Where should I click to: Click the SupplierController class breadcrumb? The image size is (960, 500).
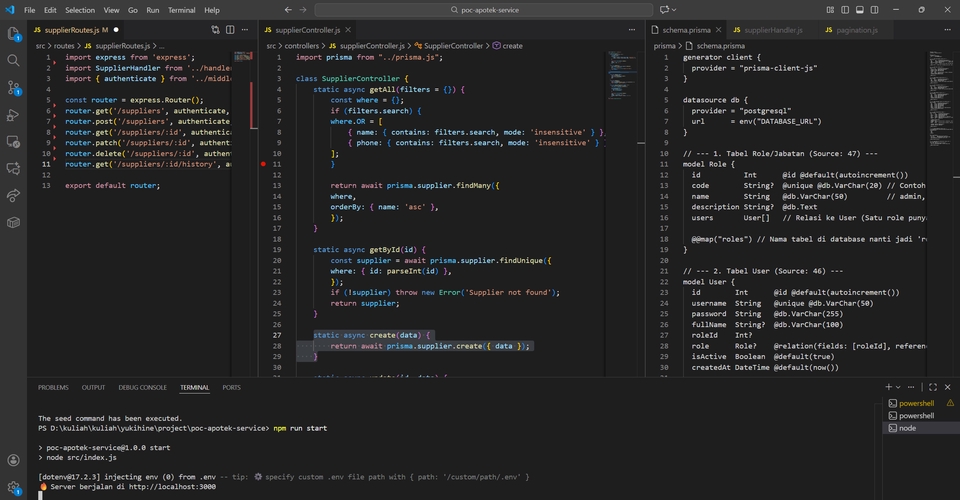click(449, 46)
